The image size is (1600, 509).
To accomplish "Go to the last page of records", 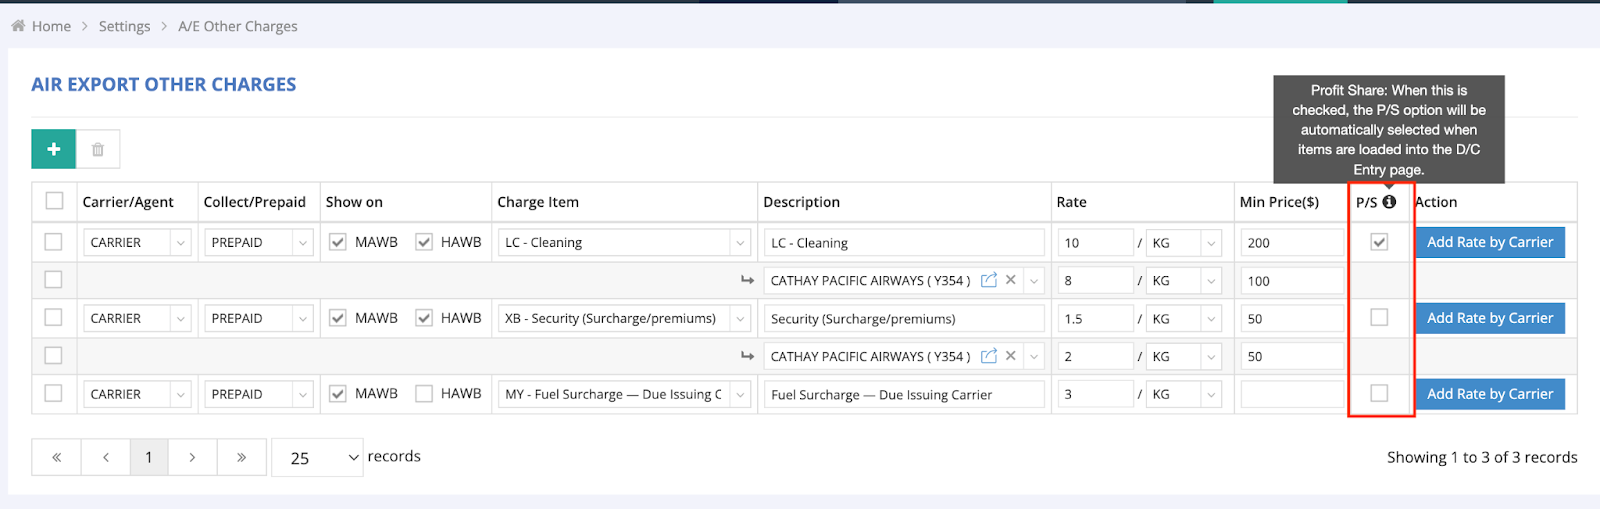I will 241,457.
